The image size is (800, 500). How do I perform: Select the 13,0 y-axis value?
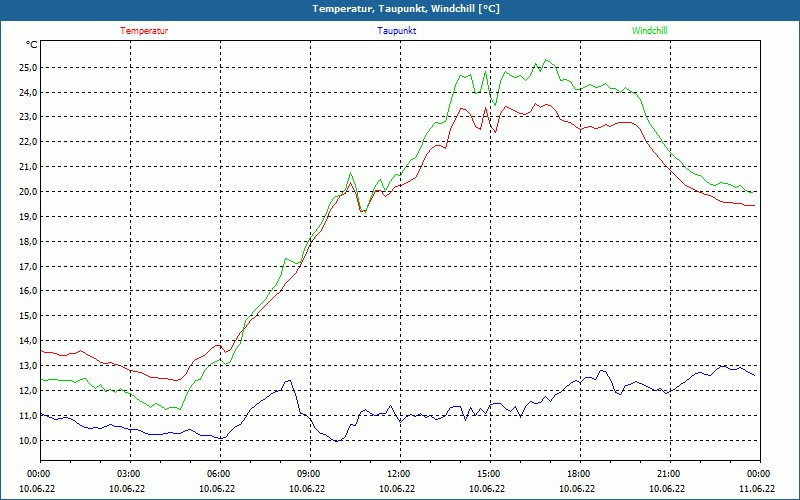point(28,366)
